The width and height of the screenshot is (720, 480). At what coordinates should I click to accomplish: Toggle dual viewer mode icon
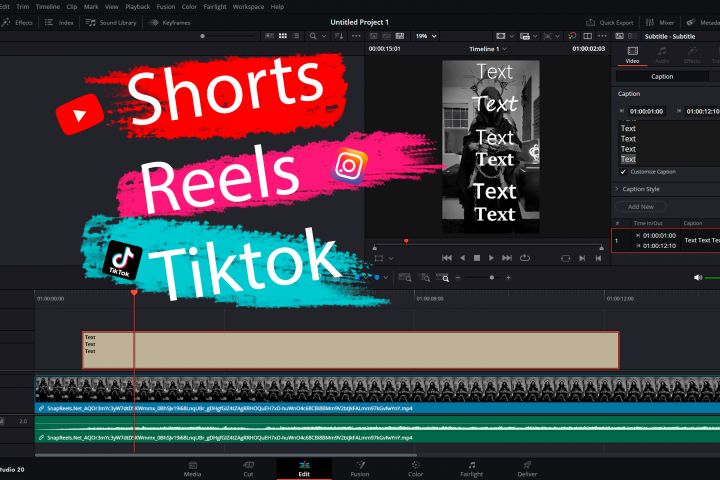coord(587,36)
